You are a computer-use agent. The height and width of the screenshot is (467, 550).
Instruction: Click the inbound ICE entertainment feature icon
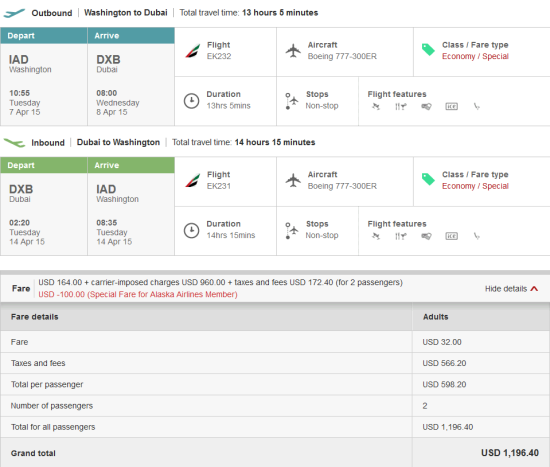(451, 236)
